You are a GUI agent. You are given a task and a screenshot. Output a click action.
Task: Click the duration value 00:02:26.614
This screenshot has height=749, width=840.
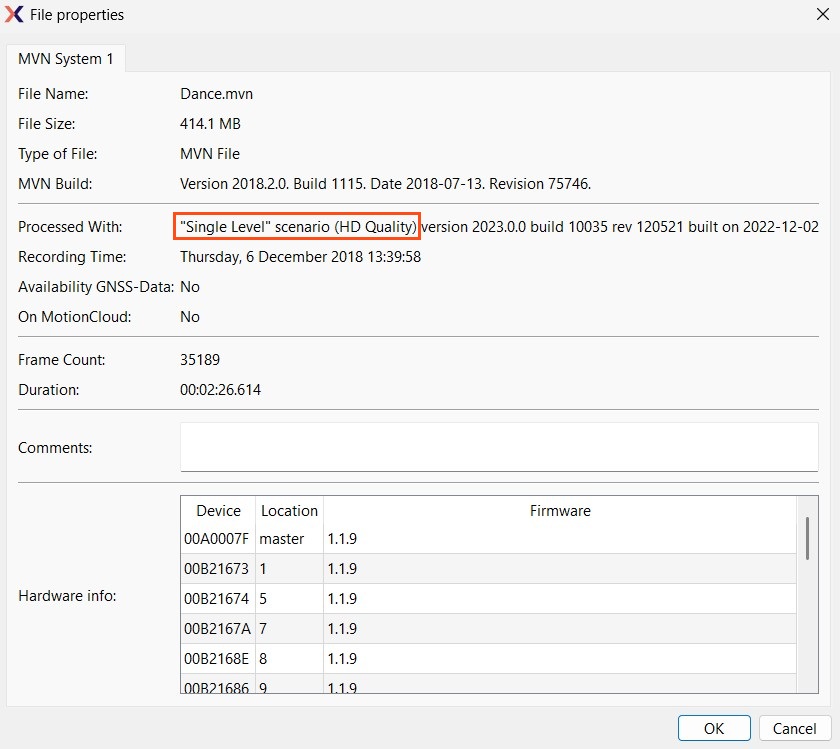[220, 390]
